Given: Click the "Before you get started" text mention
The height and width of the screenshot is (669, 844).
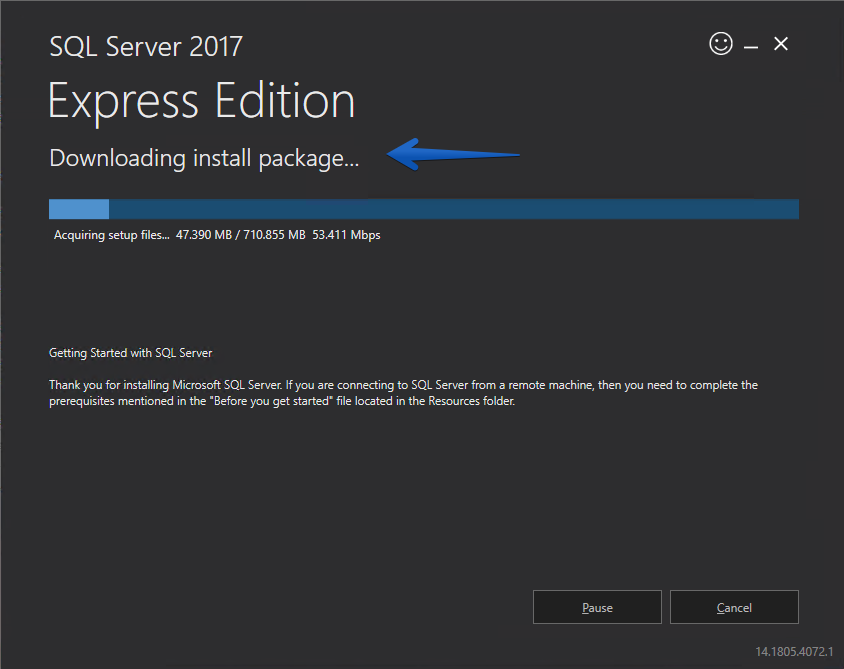Looking at the screenshot, I should (x=273, y=401).
